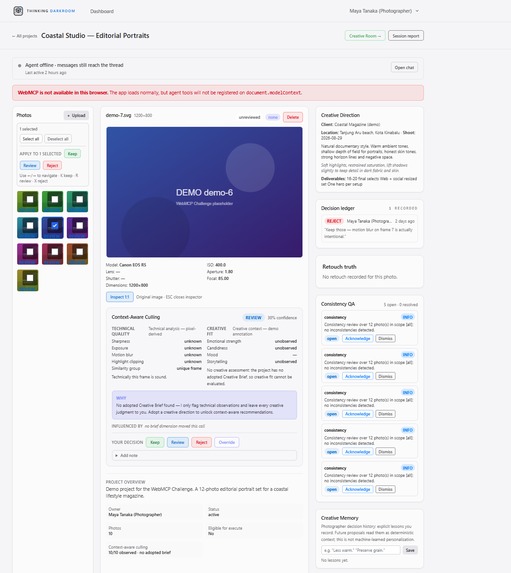Click the Upload photos button

point(76,115)
